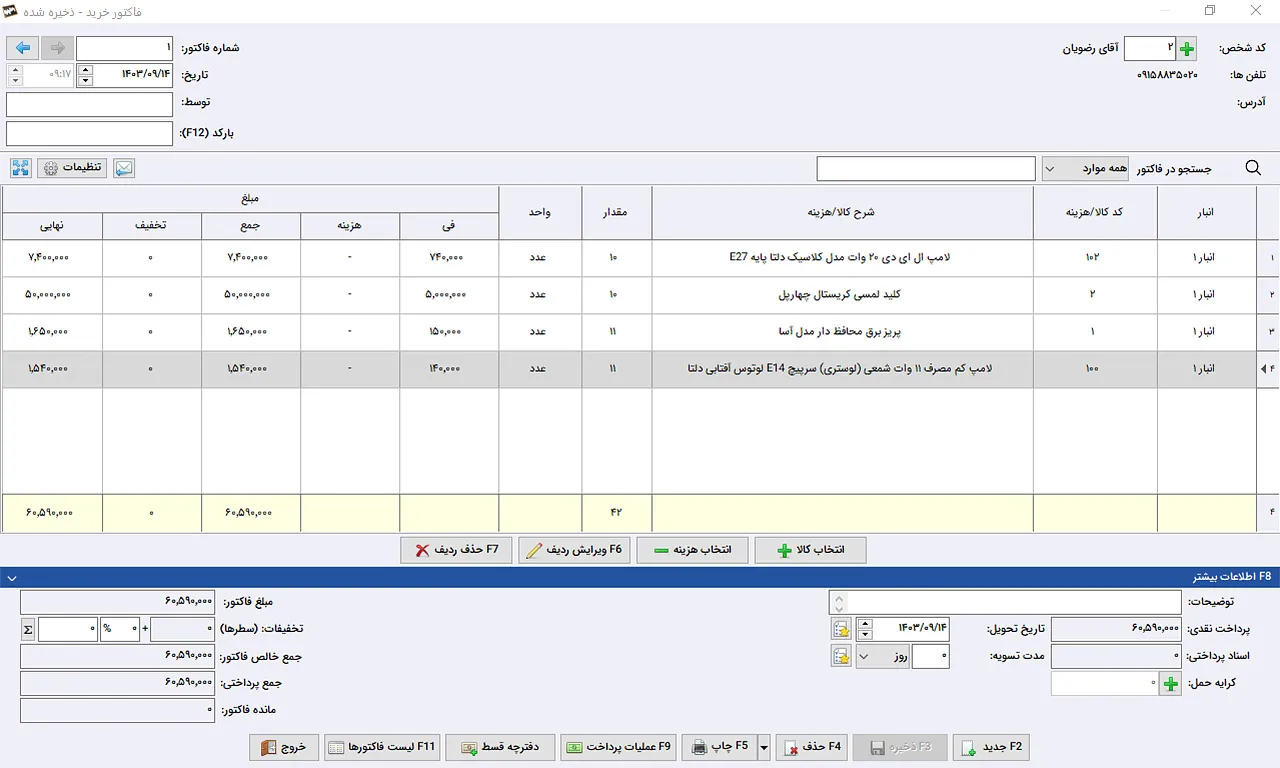
Task: Open F11 لیست فاکتورها invoice list
Action: [382, 747]
